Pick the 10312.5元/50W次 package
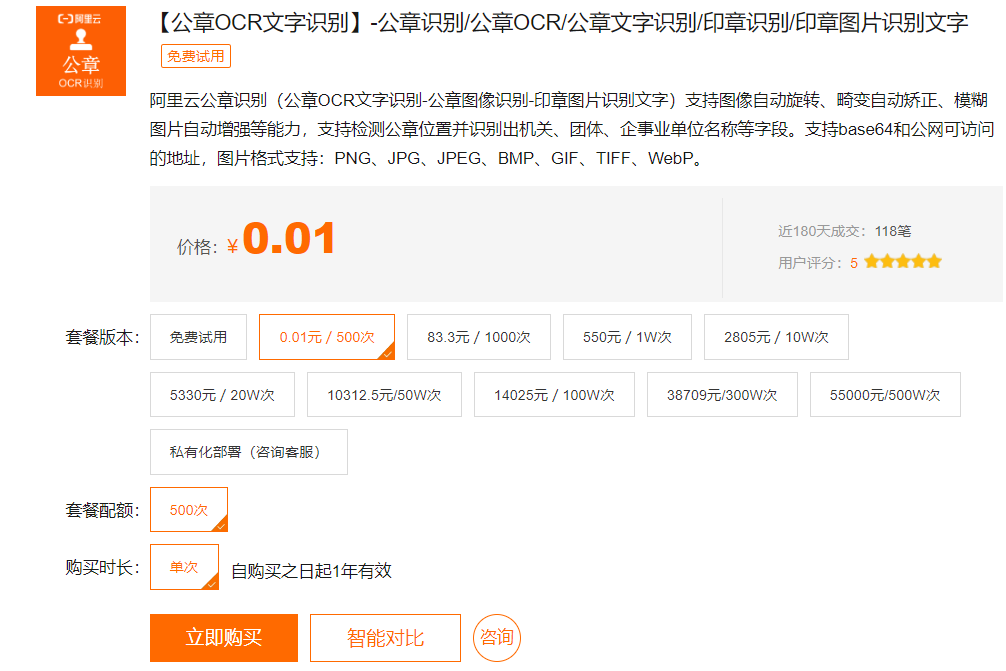Screen dimensions: 1006x671 [x=384, y=395]
